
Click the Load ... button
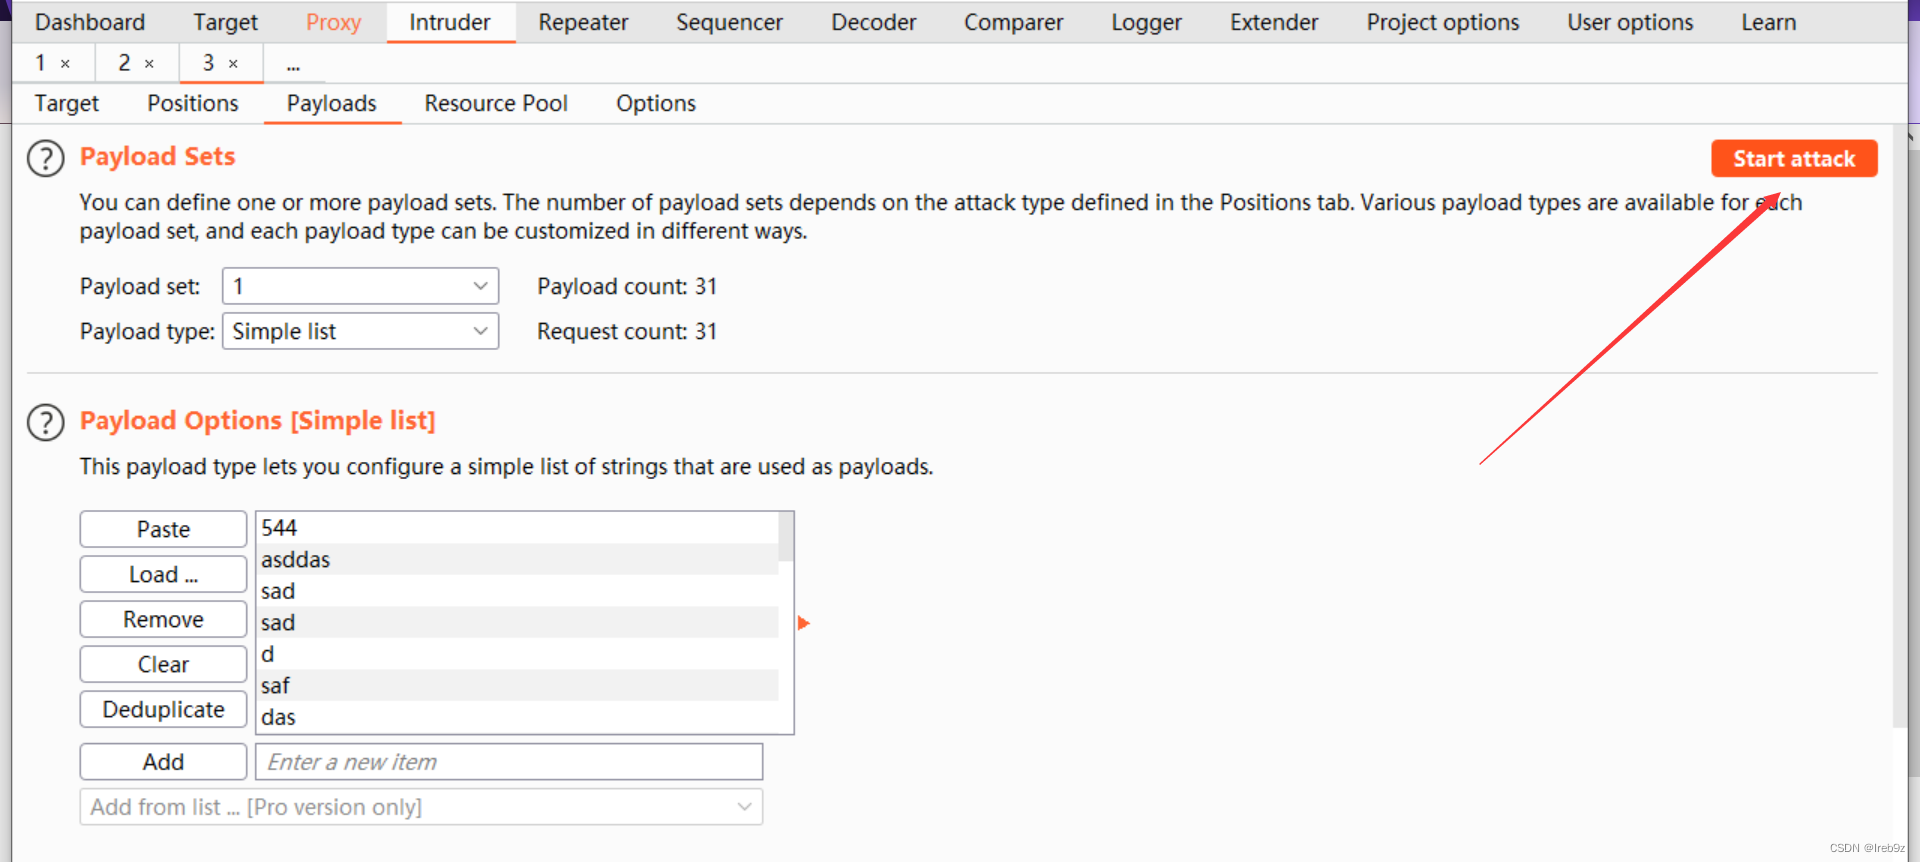[163, 574]
